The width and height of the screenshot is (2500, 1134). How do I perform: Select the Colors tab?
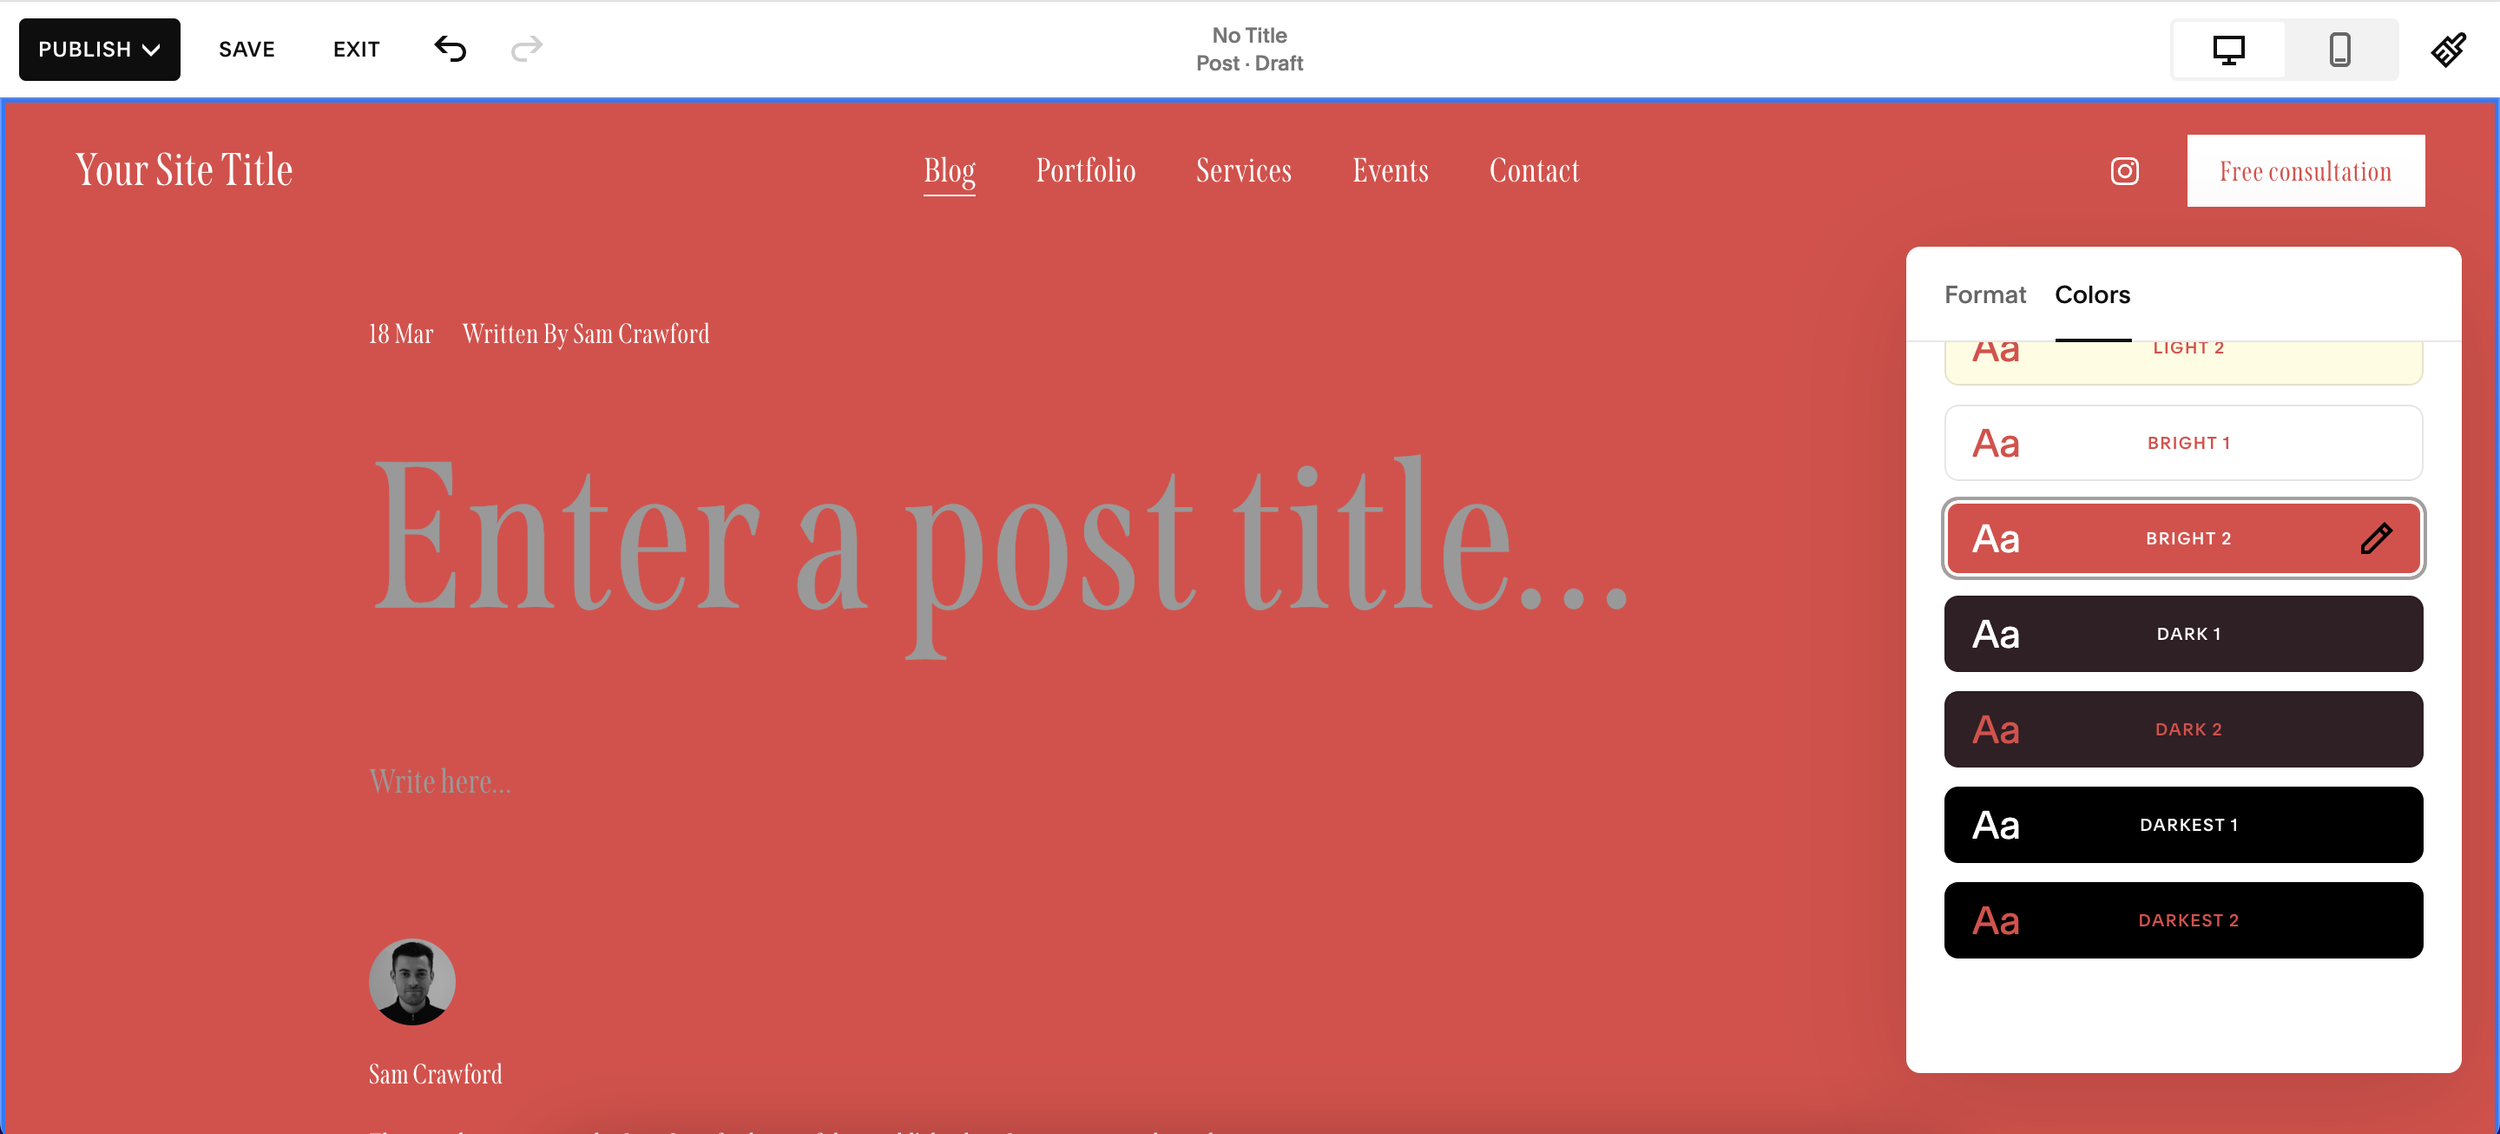tap(2092, 295)
